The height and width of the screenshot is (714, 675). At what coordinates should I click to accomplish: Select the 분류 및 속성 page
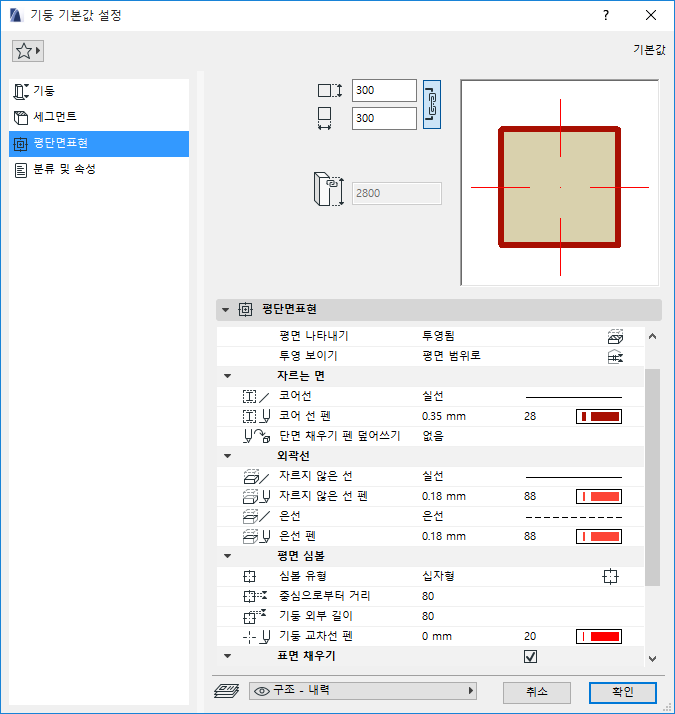(99, 169)
